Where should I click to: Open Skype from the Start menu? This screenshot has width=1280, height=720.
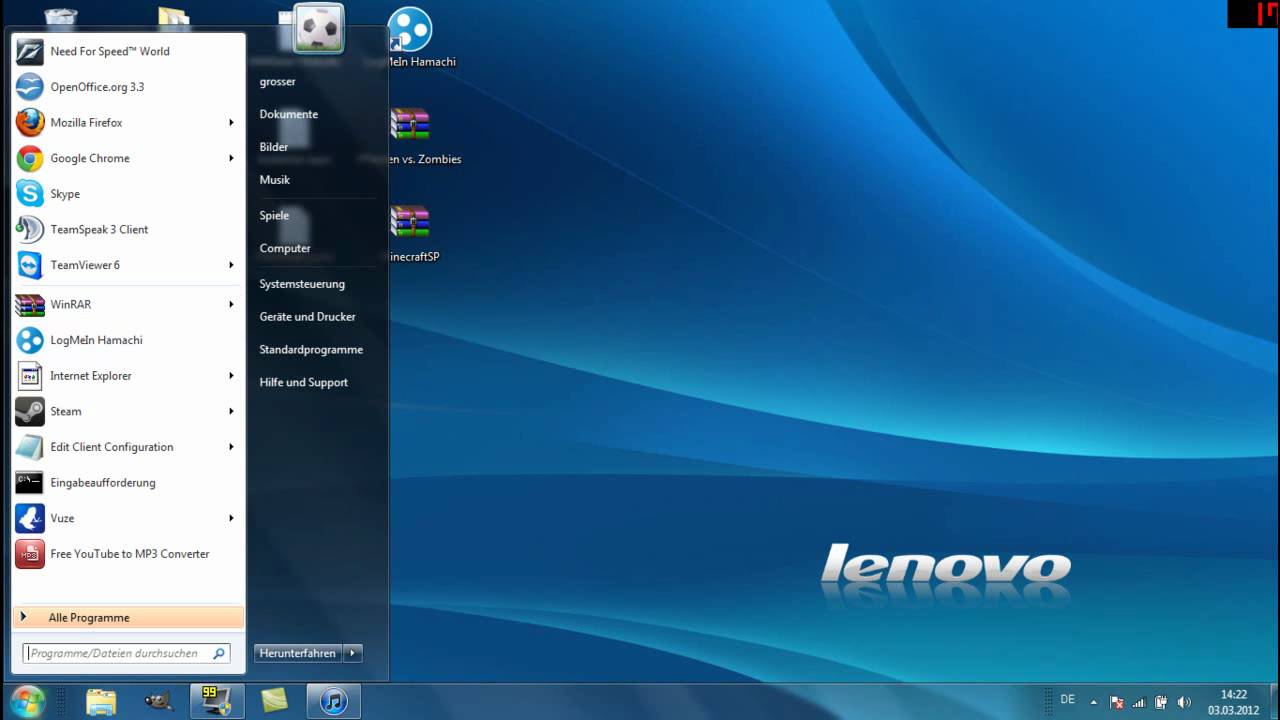click(128, 194)
